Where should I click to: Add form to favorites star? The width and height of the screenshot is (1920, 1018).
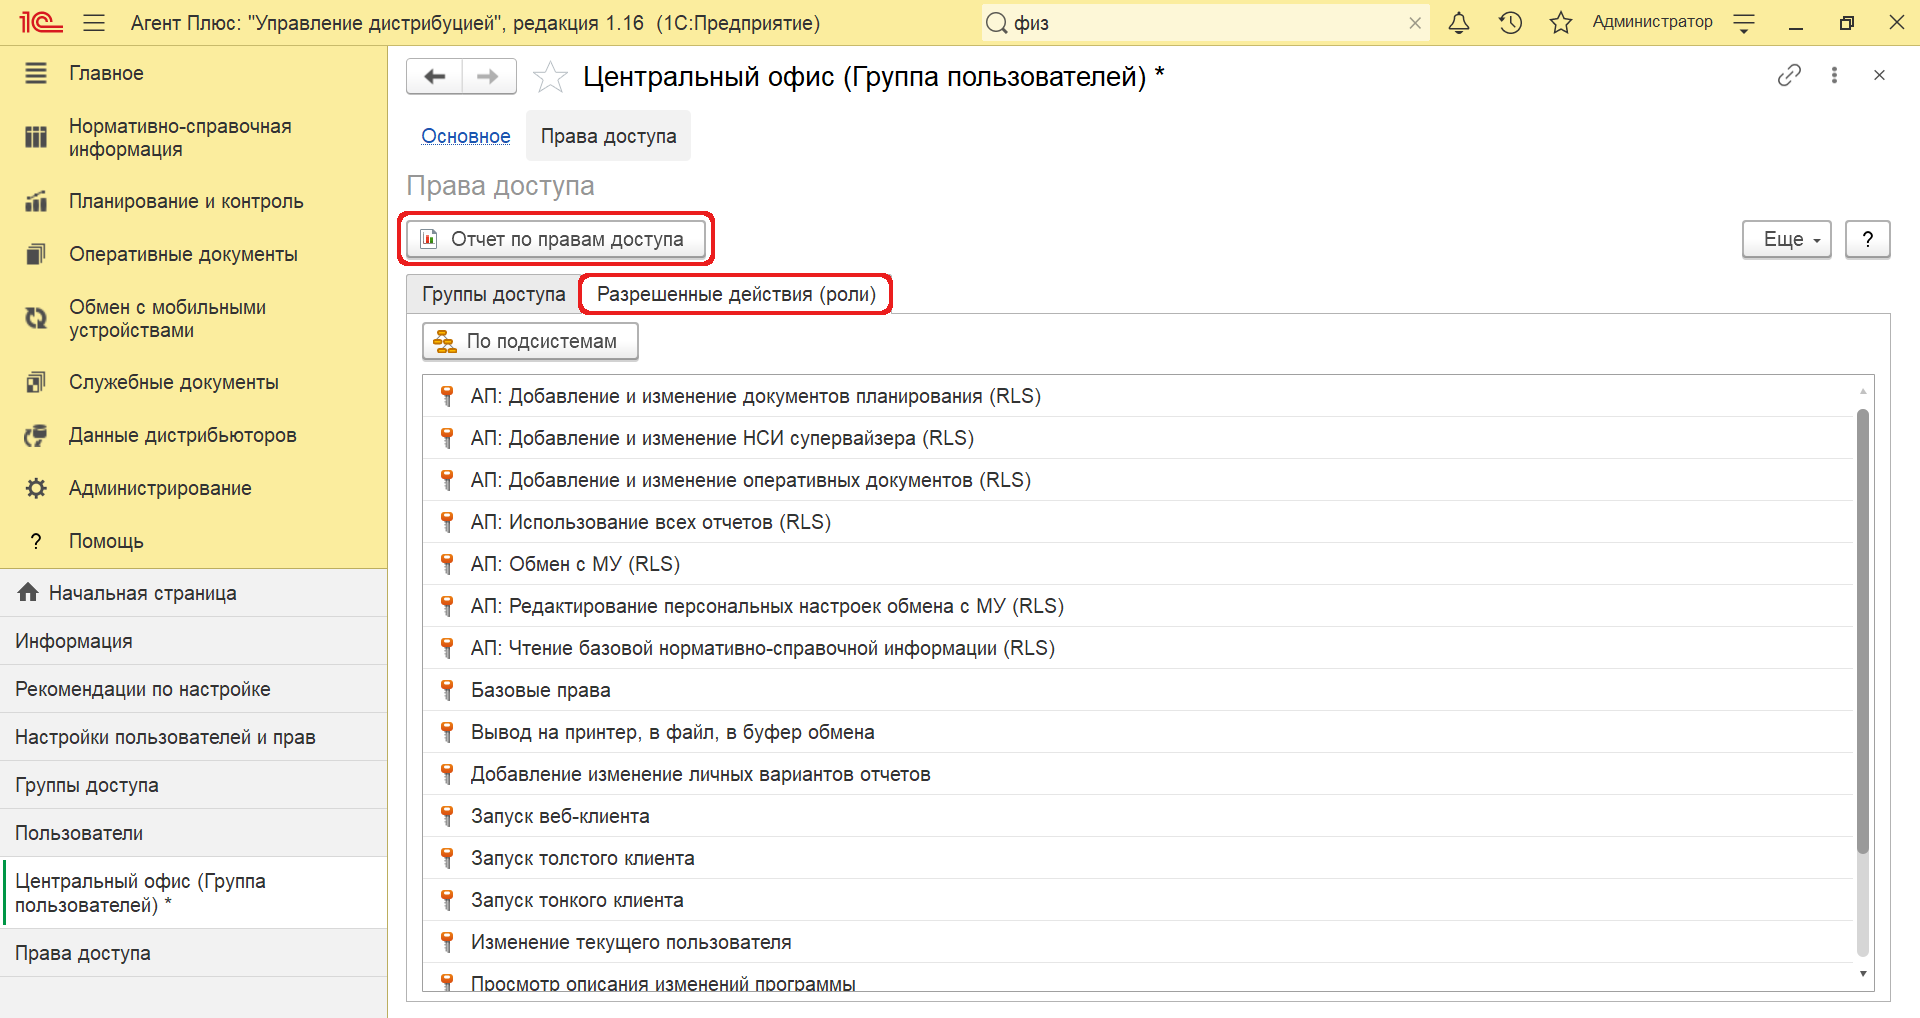tap(550, 76)
